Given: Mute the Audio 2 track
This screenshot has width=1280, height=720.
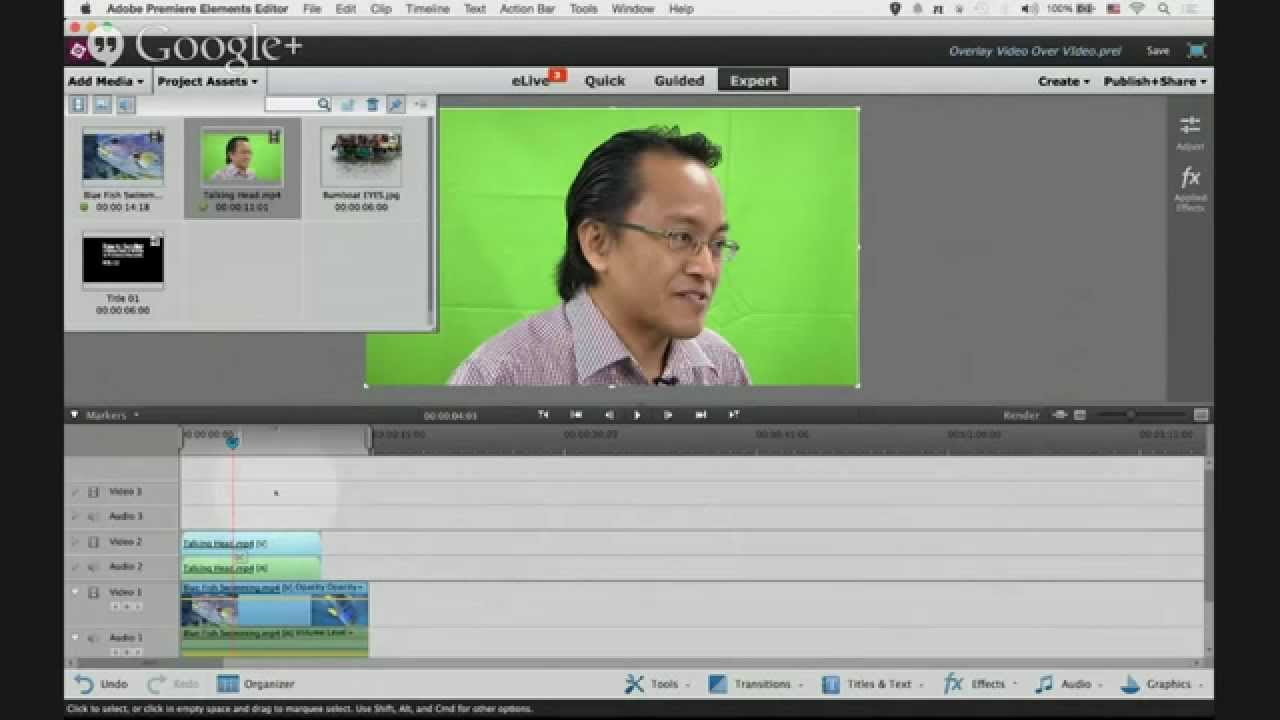Looking at the screenshot, I should [93, 567].
